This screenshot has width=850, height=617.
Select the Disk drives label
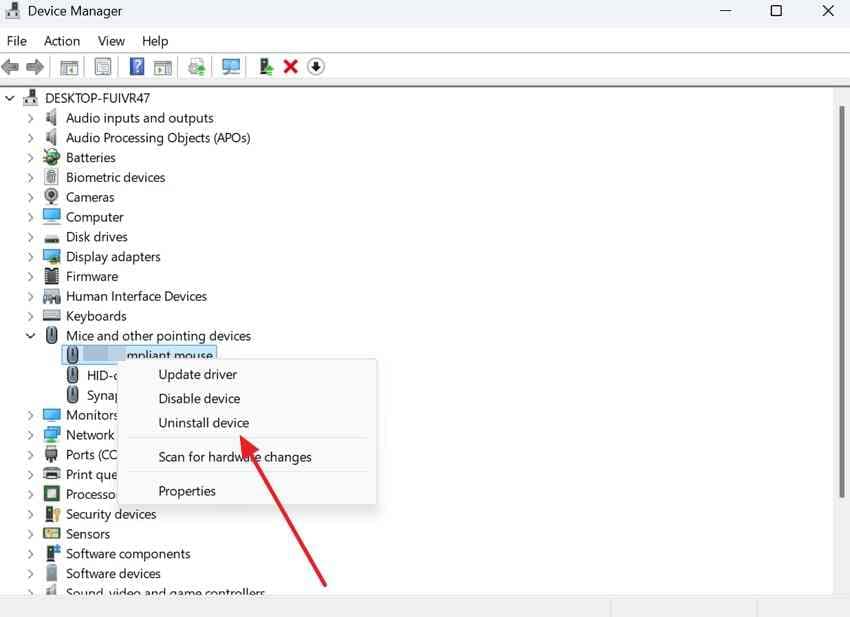coord(96,237)
